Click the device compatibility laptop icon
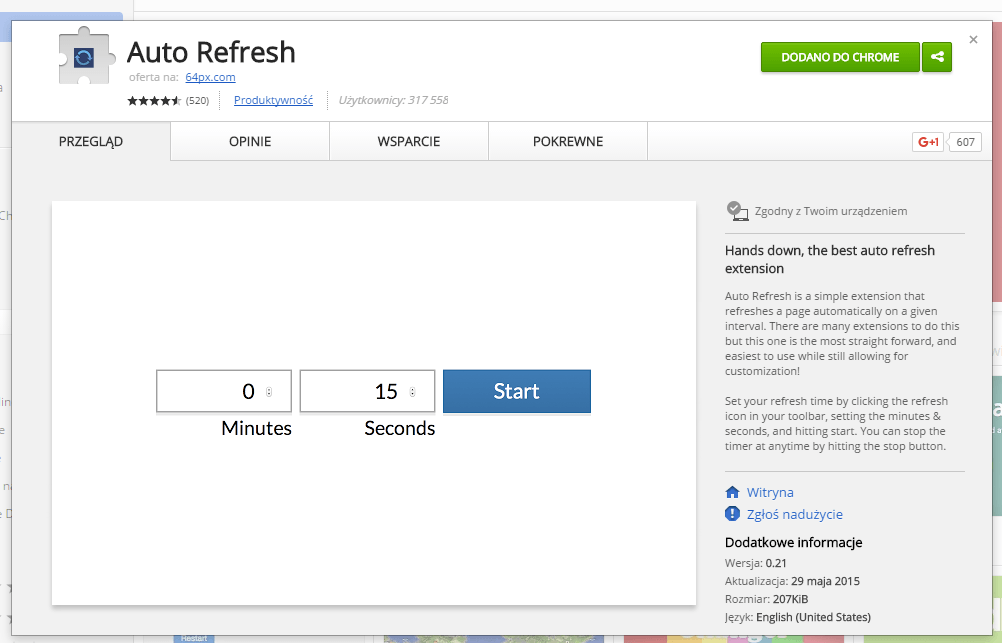Image resolution: width=1002 pixels, height=643 pixels. coord(736,210)
